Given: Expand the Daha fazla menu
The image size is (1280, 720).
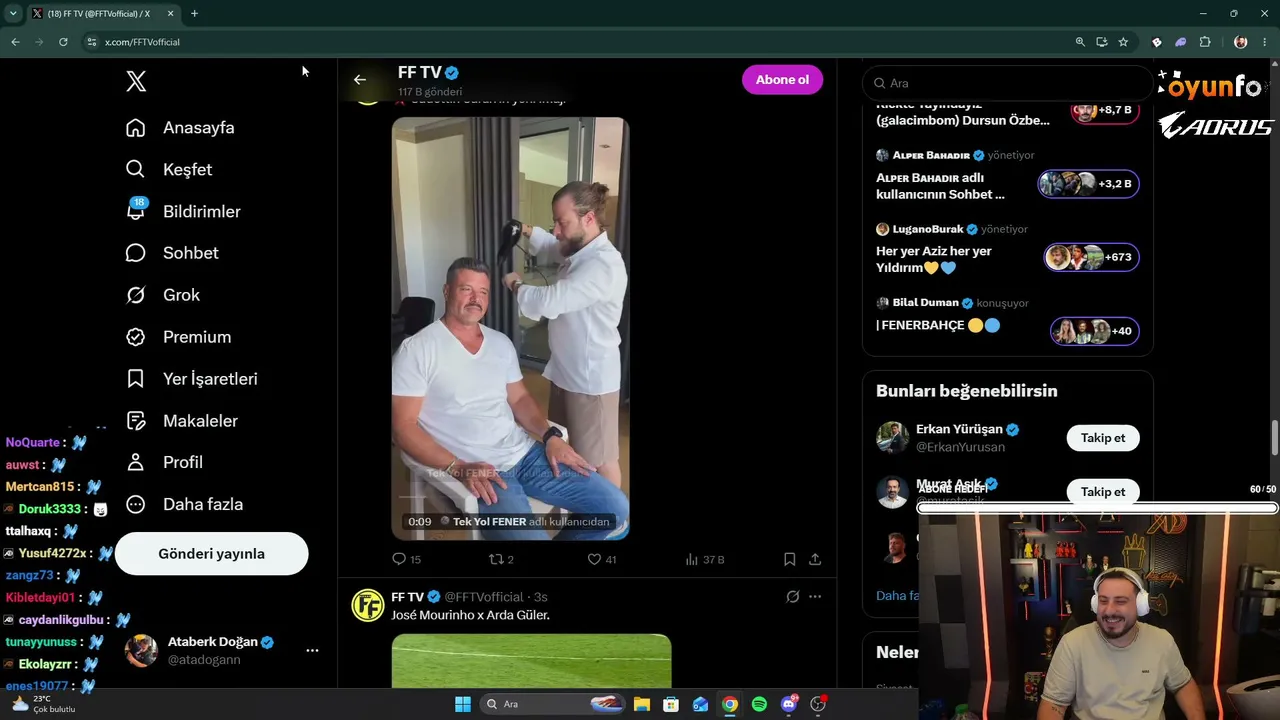Looking at the screenshot, I should click(184, 504).
